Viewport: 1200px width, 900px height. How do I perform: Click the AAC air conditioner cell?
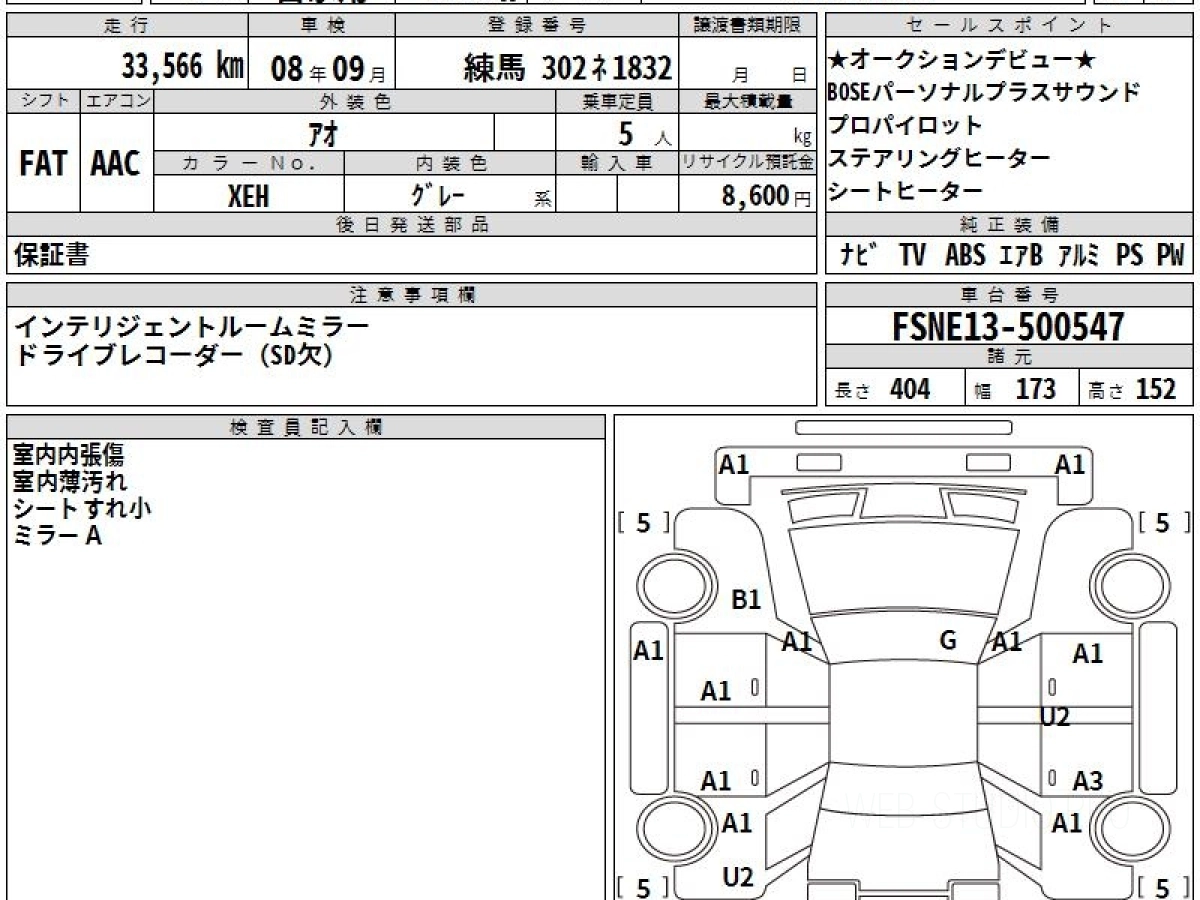[116, 164]
